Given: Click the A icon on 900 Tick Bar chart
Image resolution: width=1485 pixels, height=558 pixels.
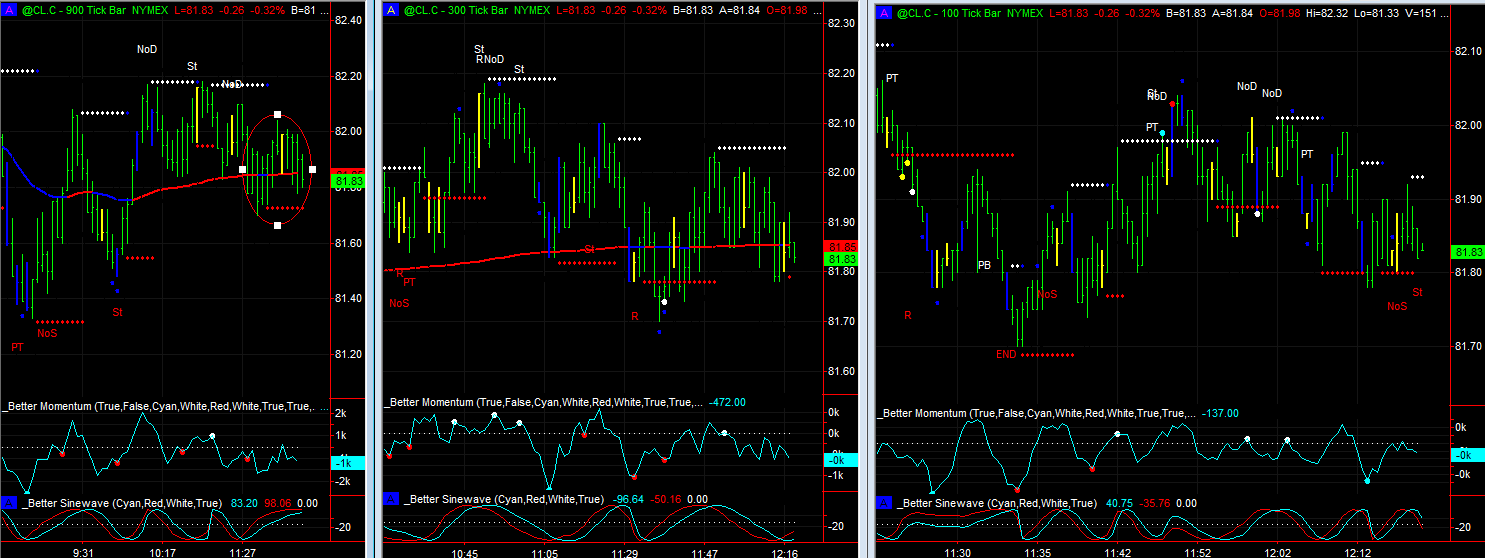Looking at the screenshot, I should click(9, 9).
